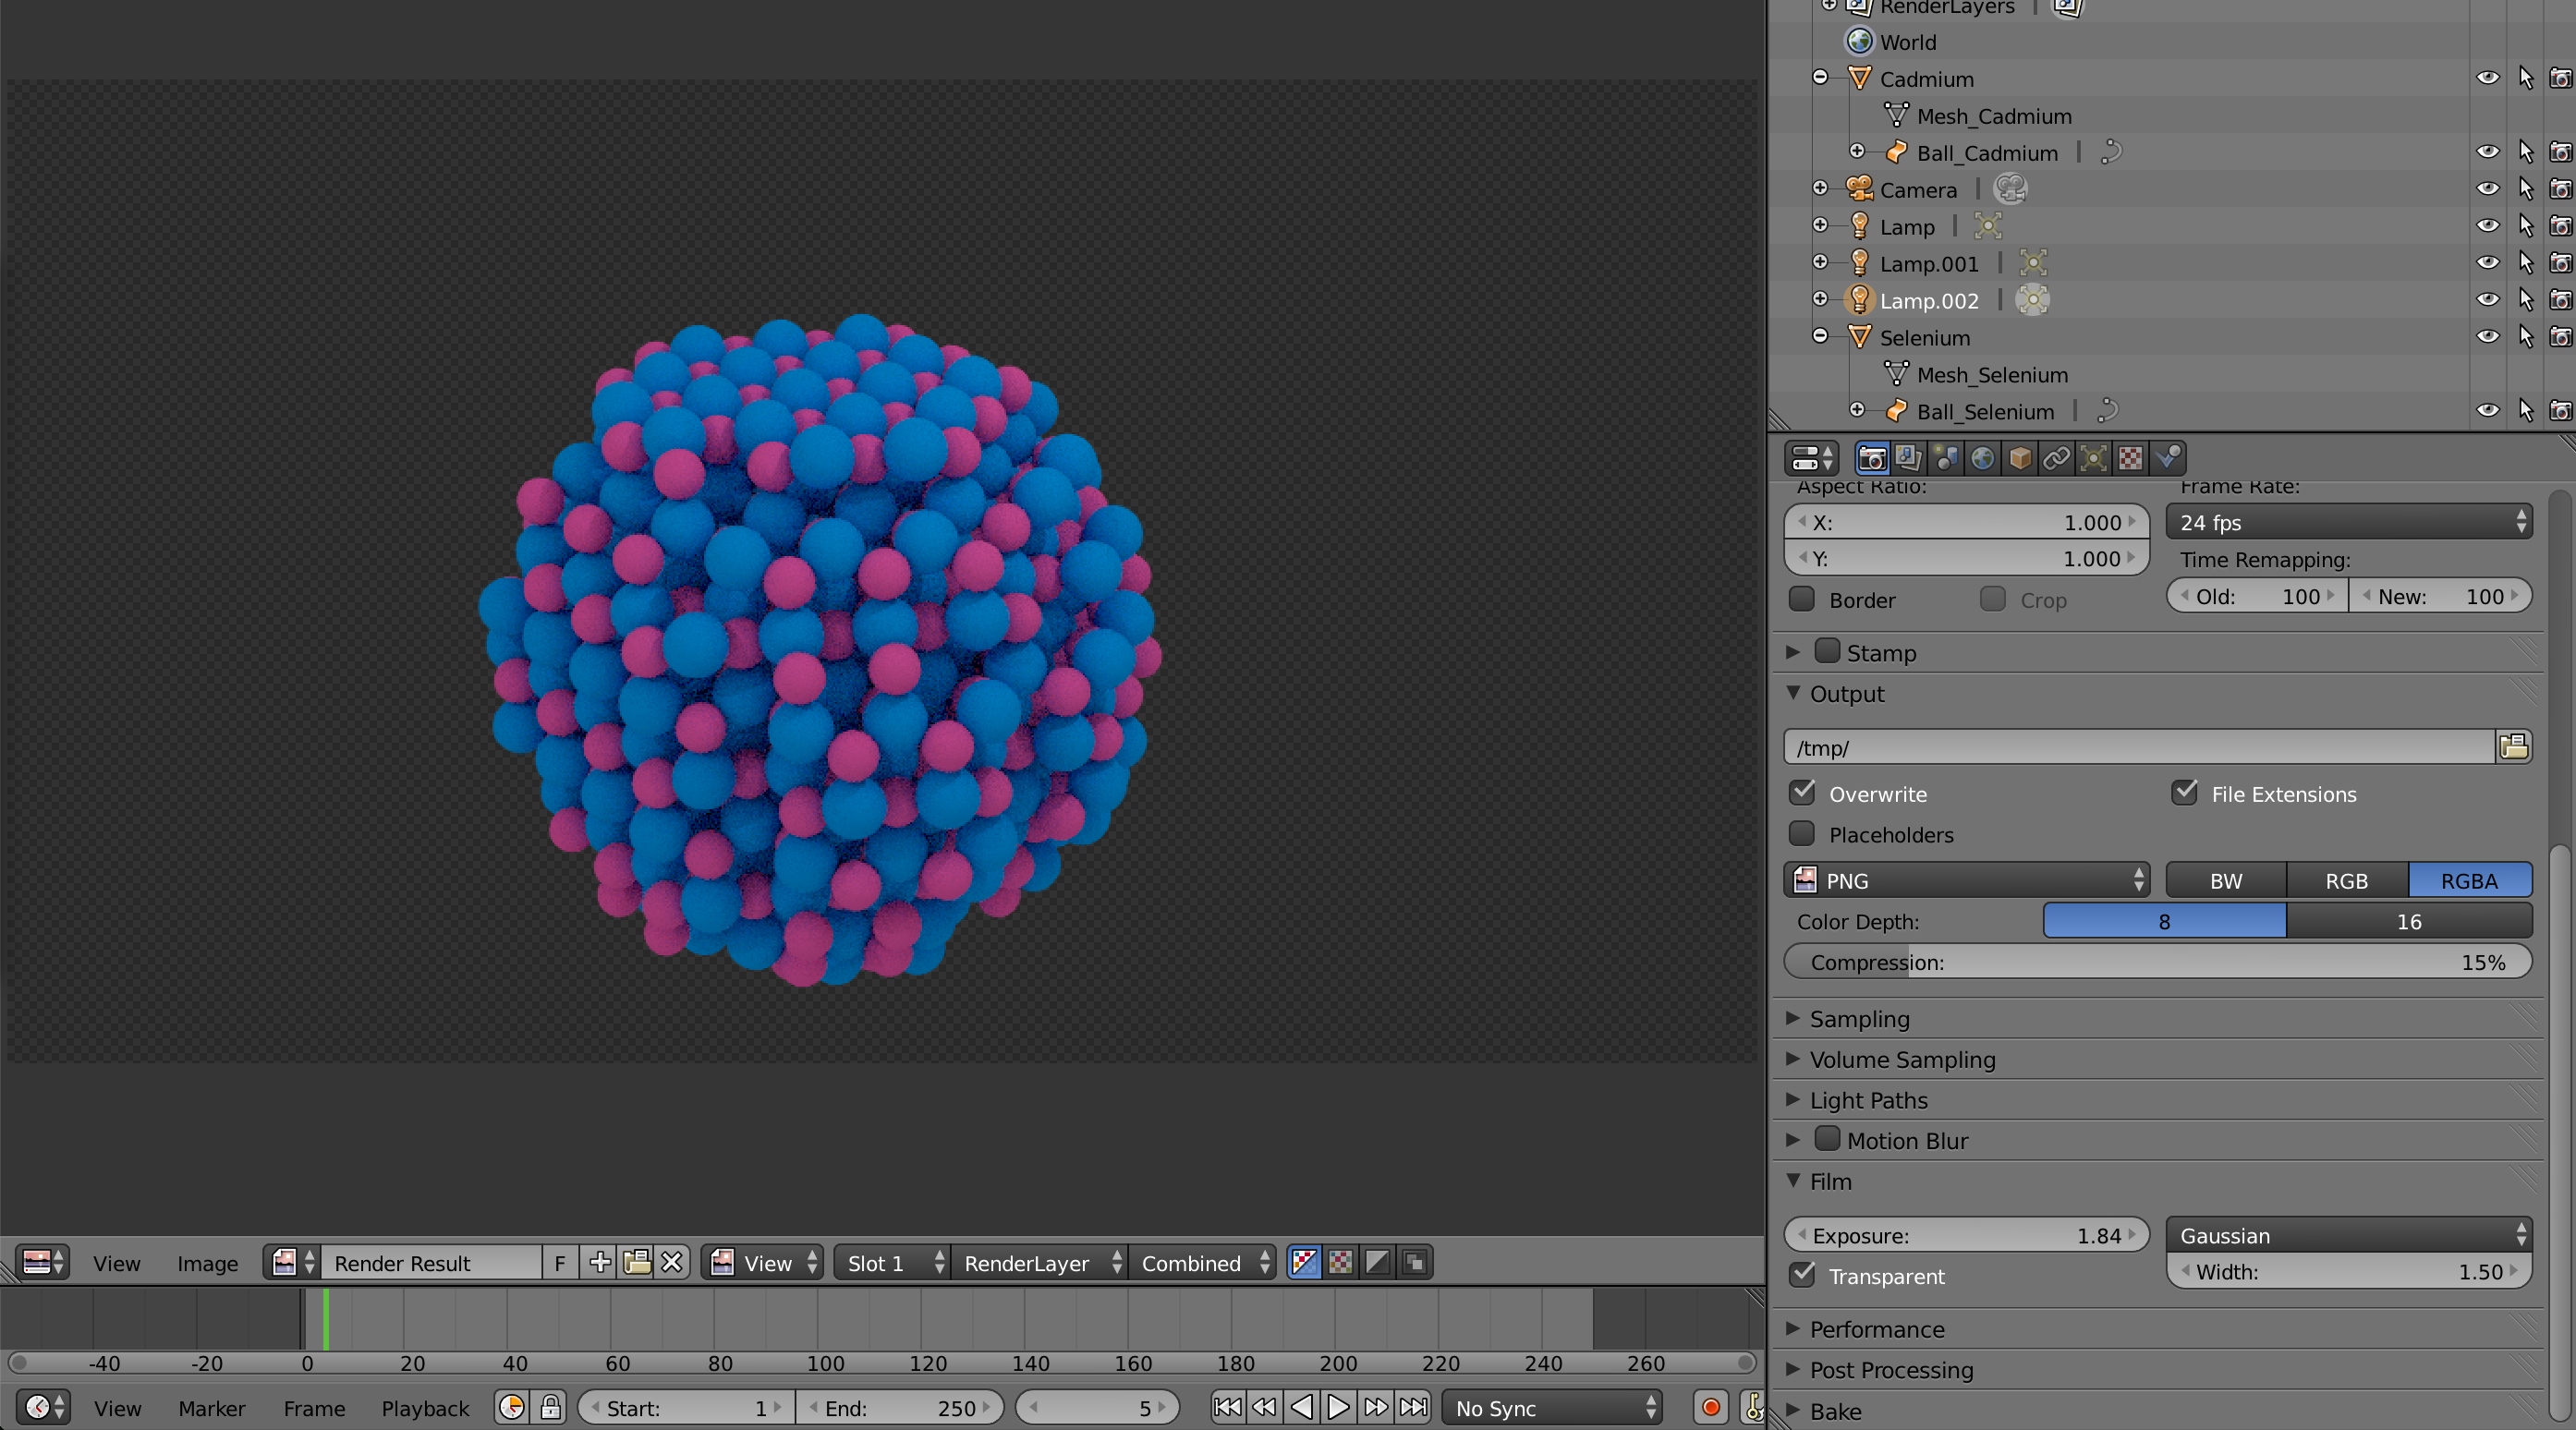Hide the Cadmium object with eye icon
2576x1430 pixels.
point(2488,78)
